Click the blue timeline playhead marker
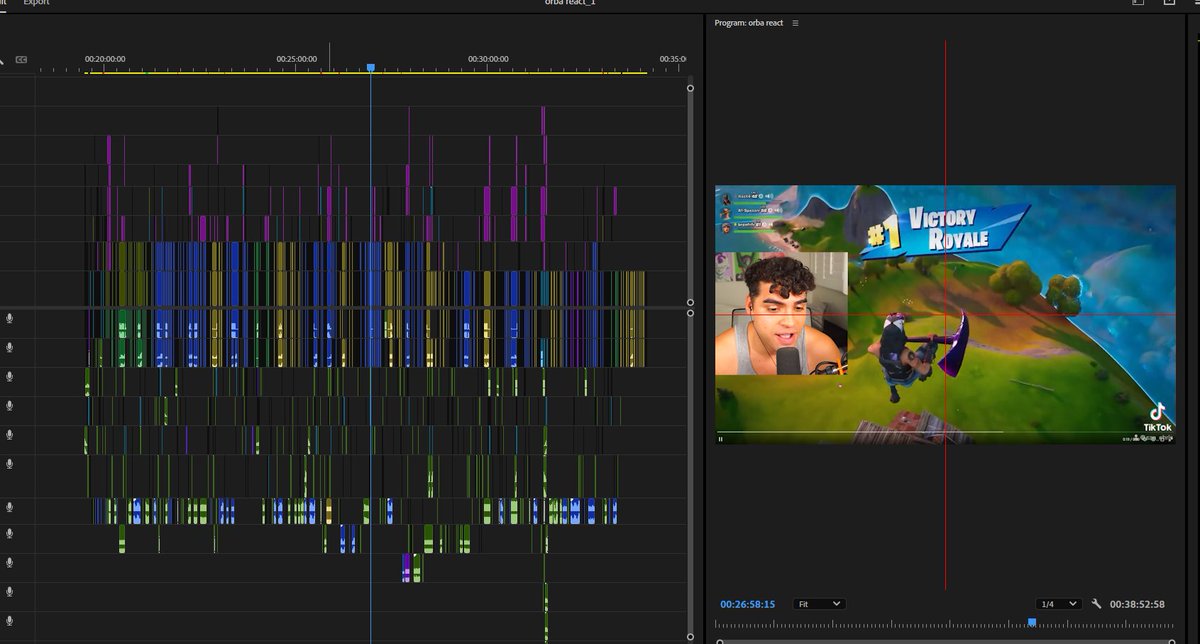The image size is (1200, 644). [370, 68]
